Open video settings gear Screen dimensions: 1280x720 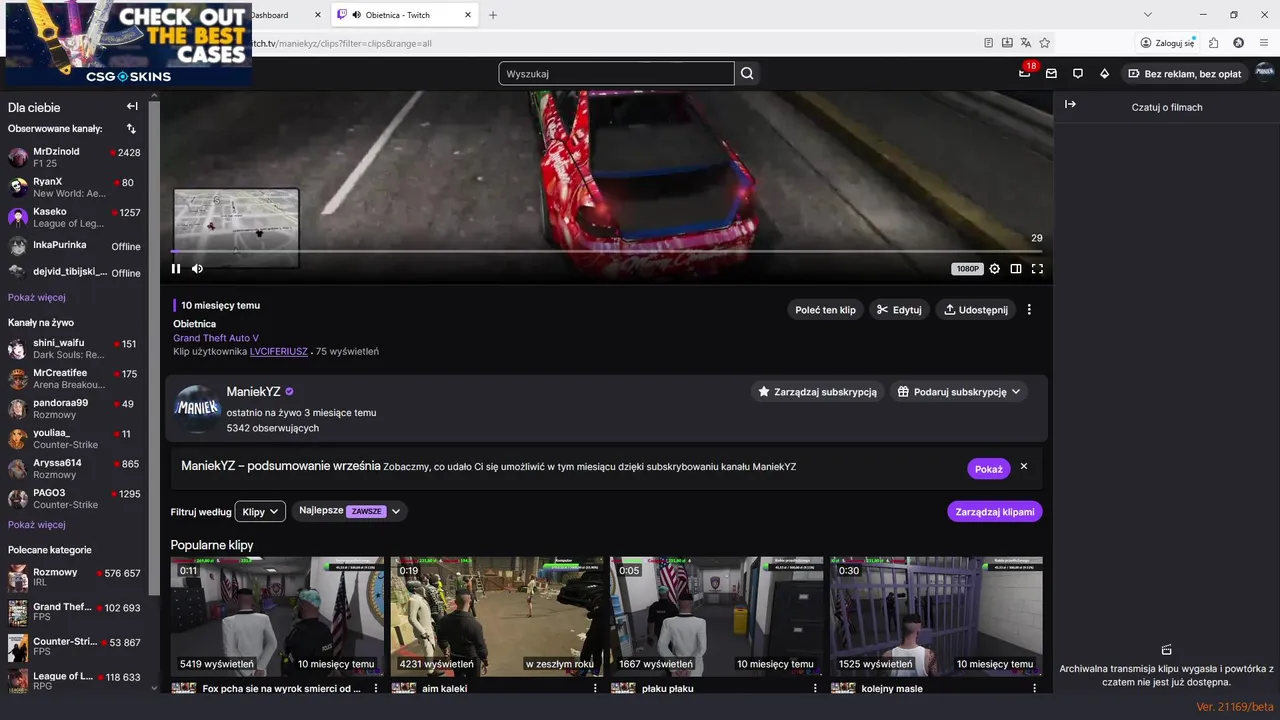pyautogui.click(x=994, y=268)
